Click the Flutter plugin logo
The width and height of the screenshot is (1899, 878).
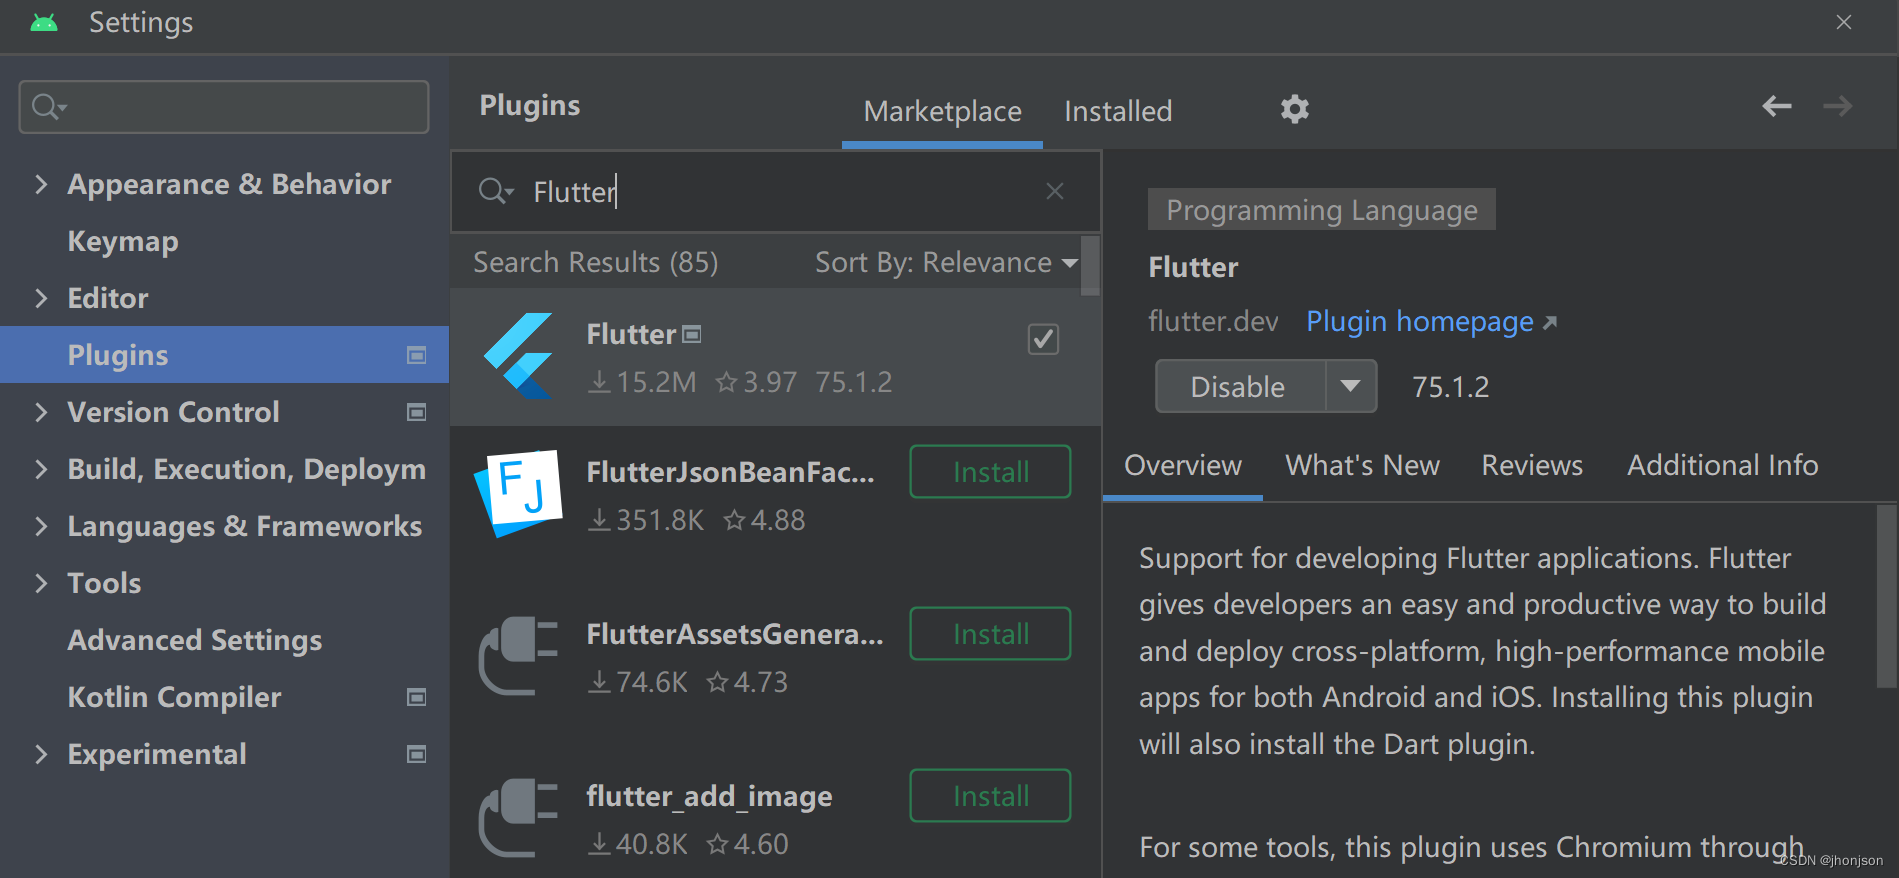coord(518,356)
